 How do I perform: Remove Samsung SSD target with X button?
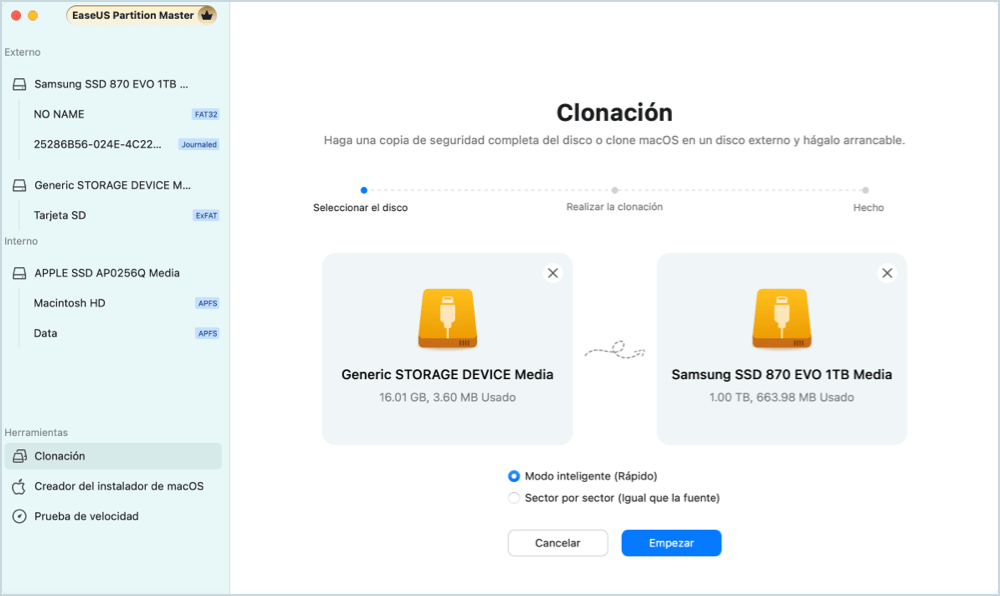click(x=887, y=273)
